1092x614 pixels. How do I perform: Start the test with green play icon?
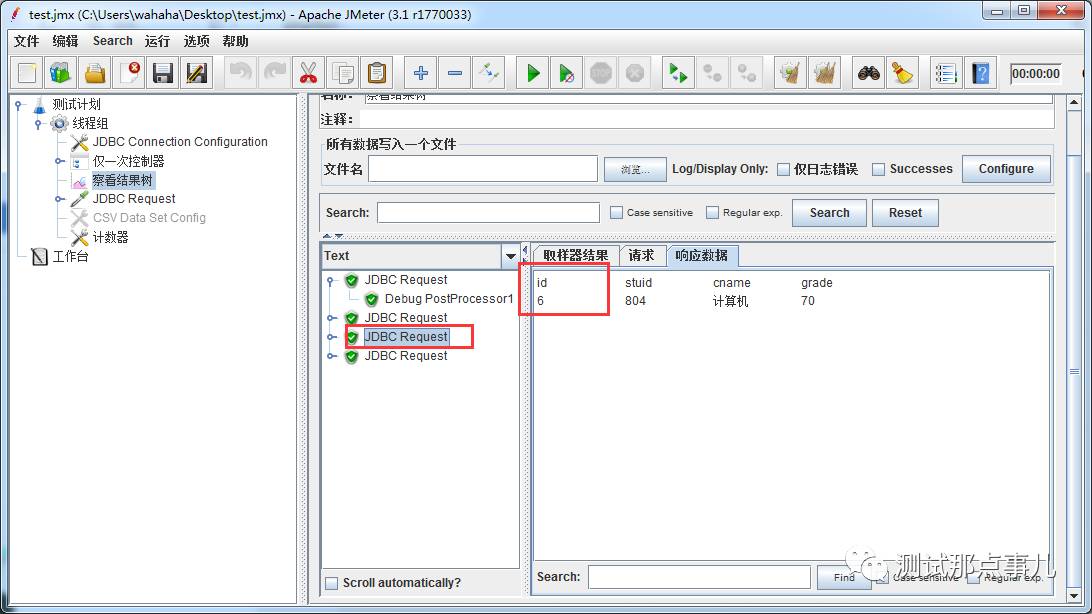click(x=533, y=73)
